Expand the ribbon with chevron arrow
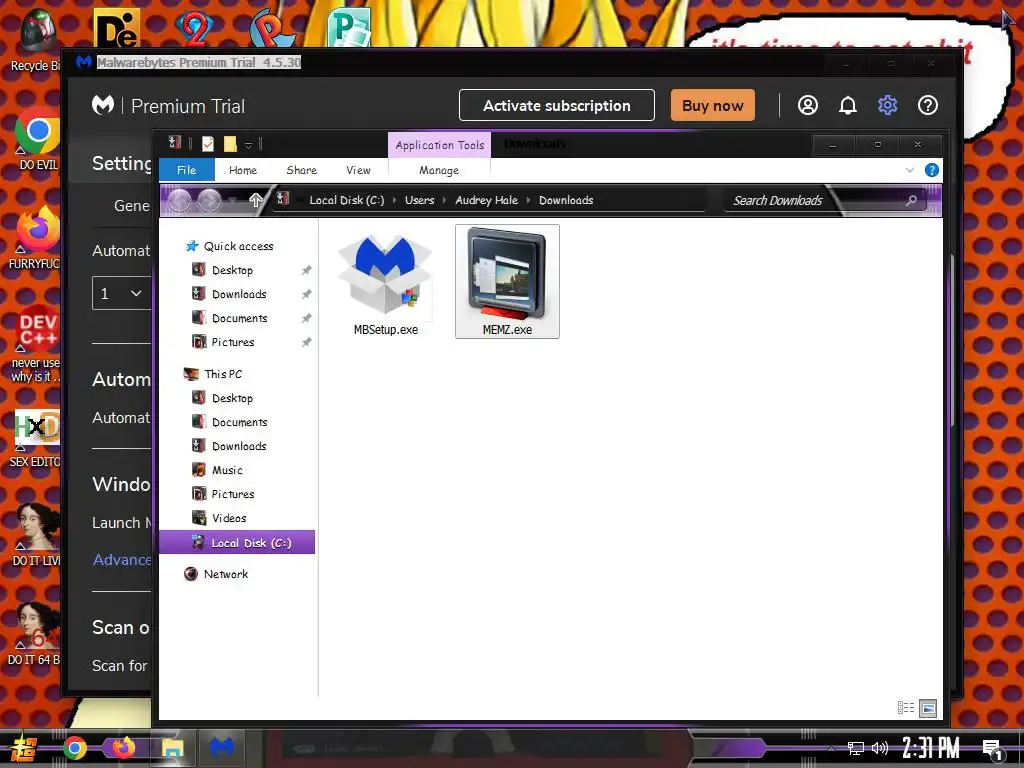This screenshot has width=1024, height=768. pos(910,170)
